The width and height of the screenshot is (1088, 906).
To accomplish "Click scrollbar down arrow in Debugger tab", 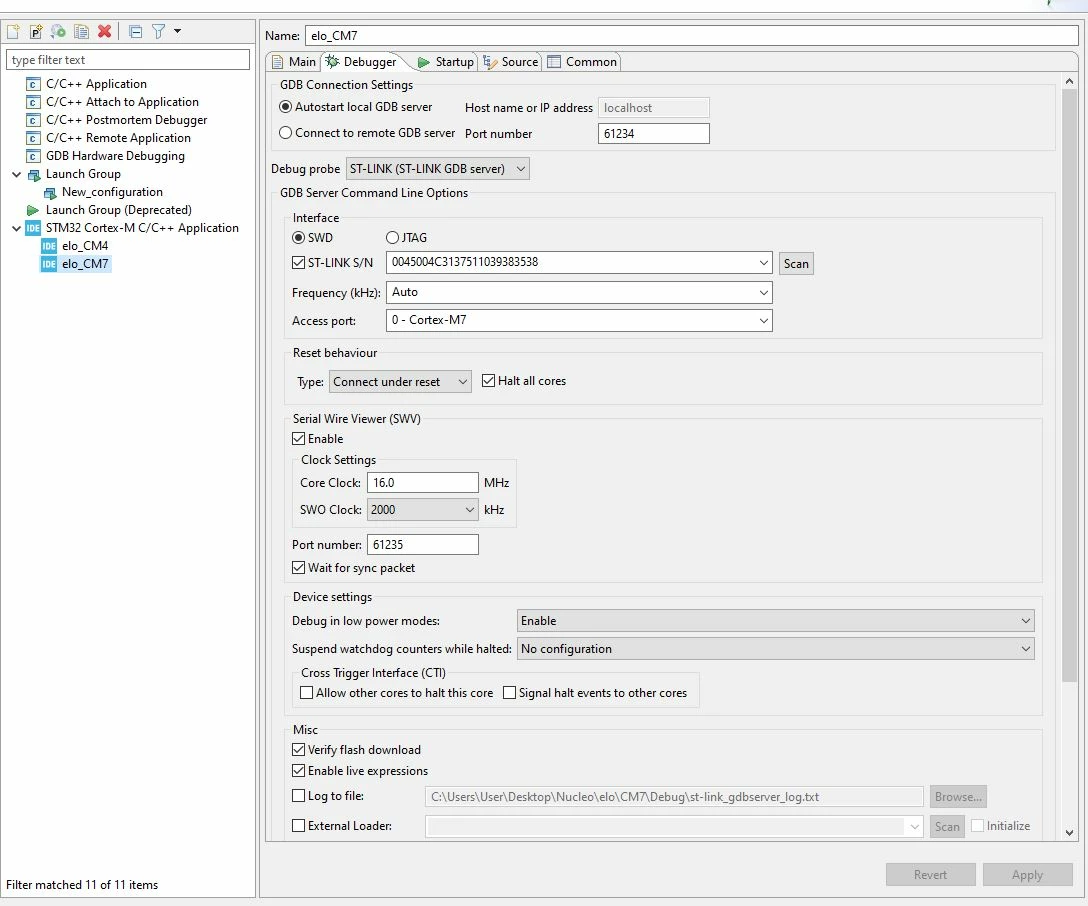I will 1069,832.
